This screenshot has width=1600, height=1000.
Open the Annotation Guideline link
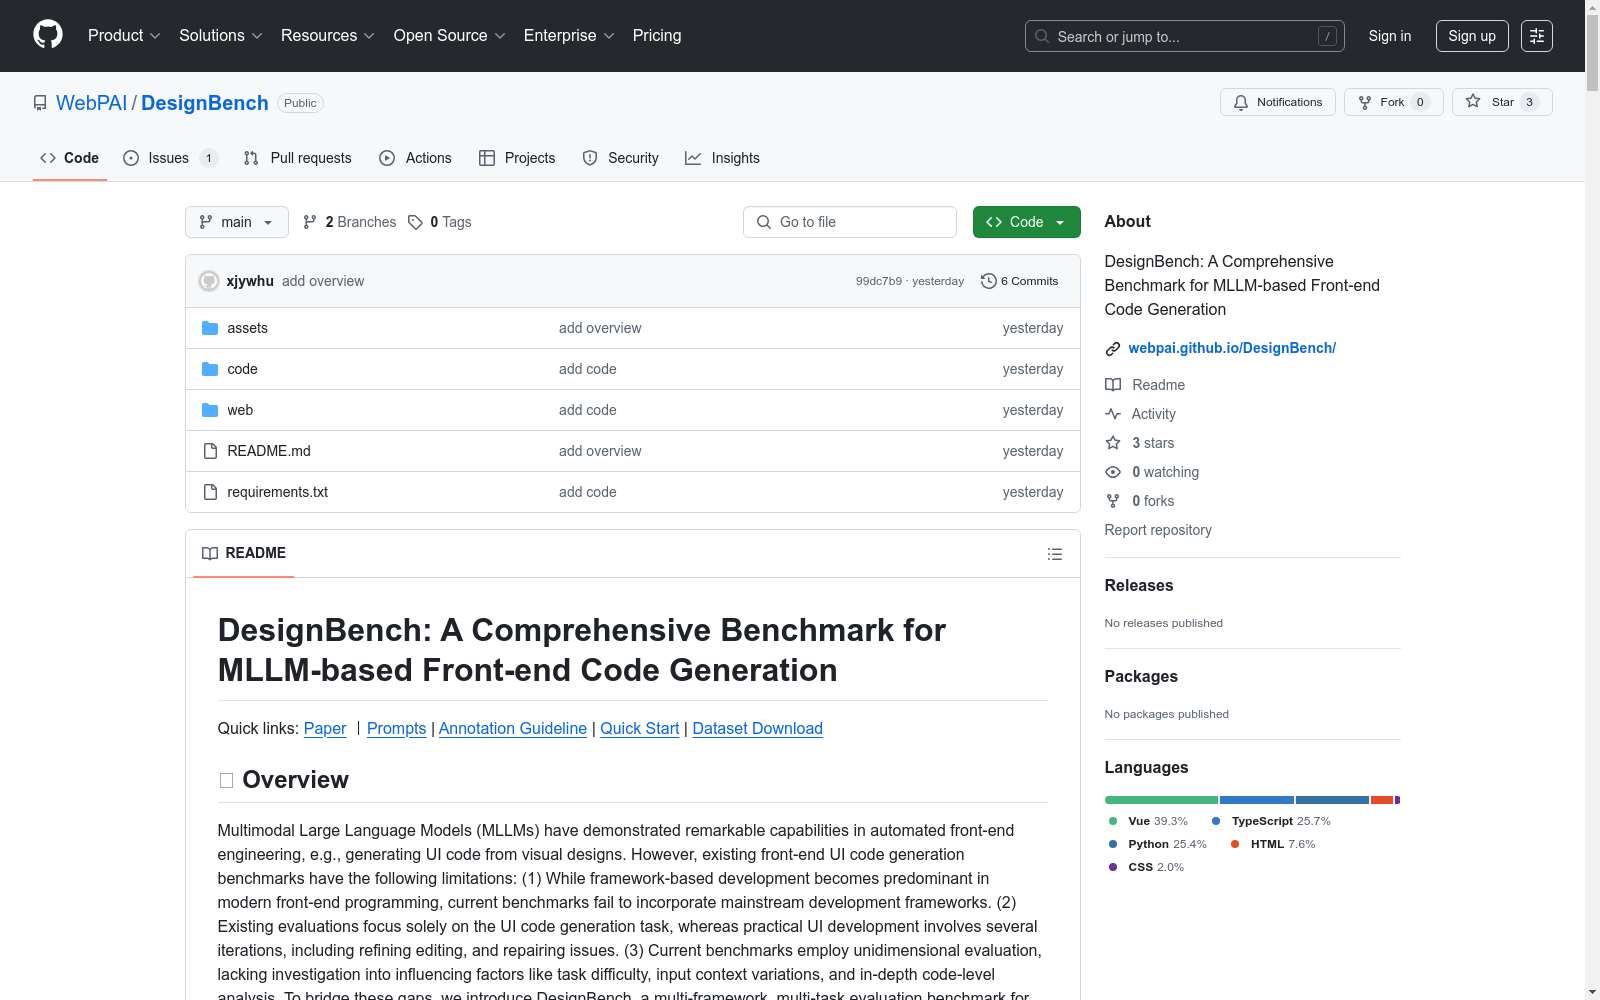tap(513, 728)
